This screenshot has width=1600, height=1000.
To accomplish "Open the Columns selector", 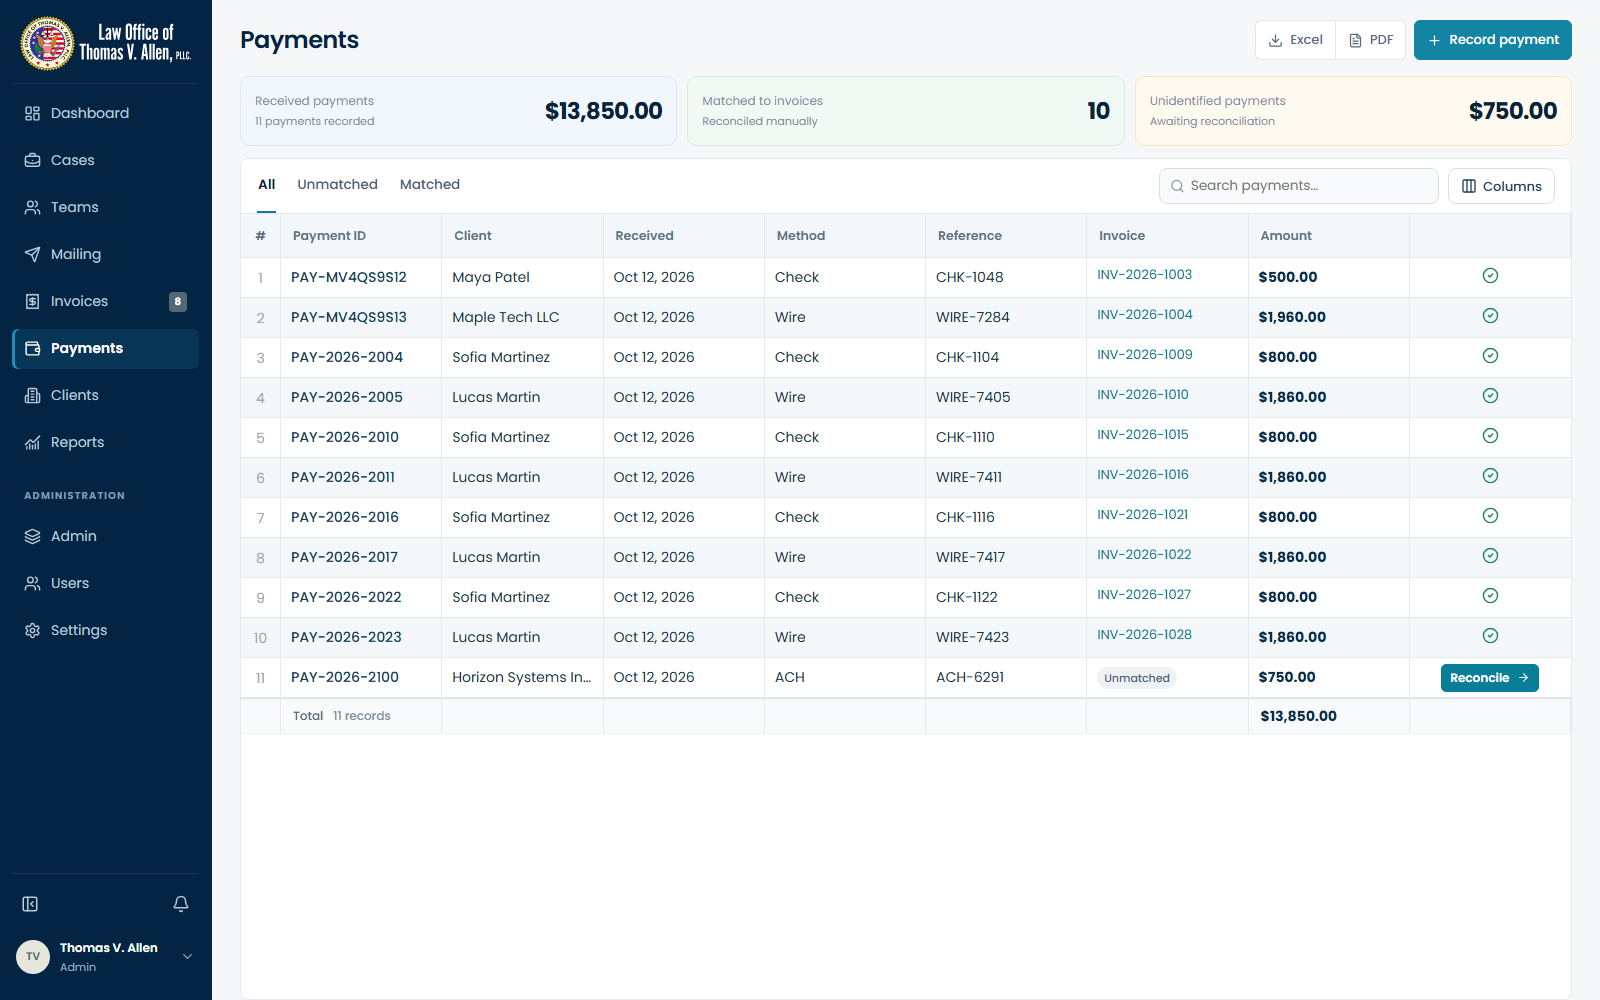I will click(x=1501, y=186).
